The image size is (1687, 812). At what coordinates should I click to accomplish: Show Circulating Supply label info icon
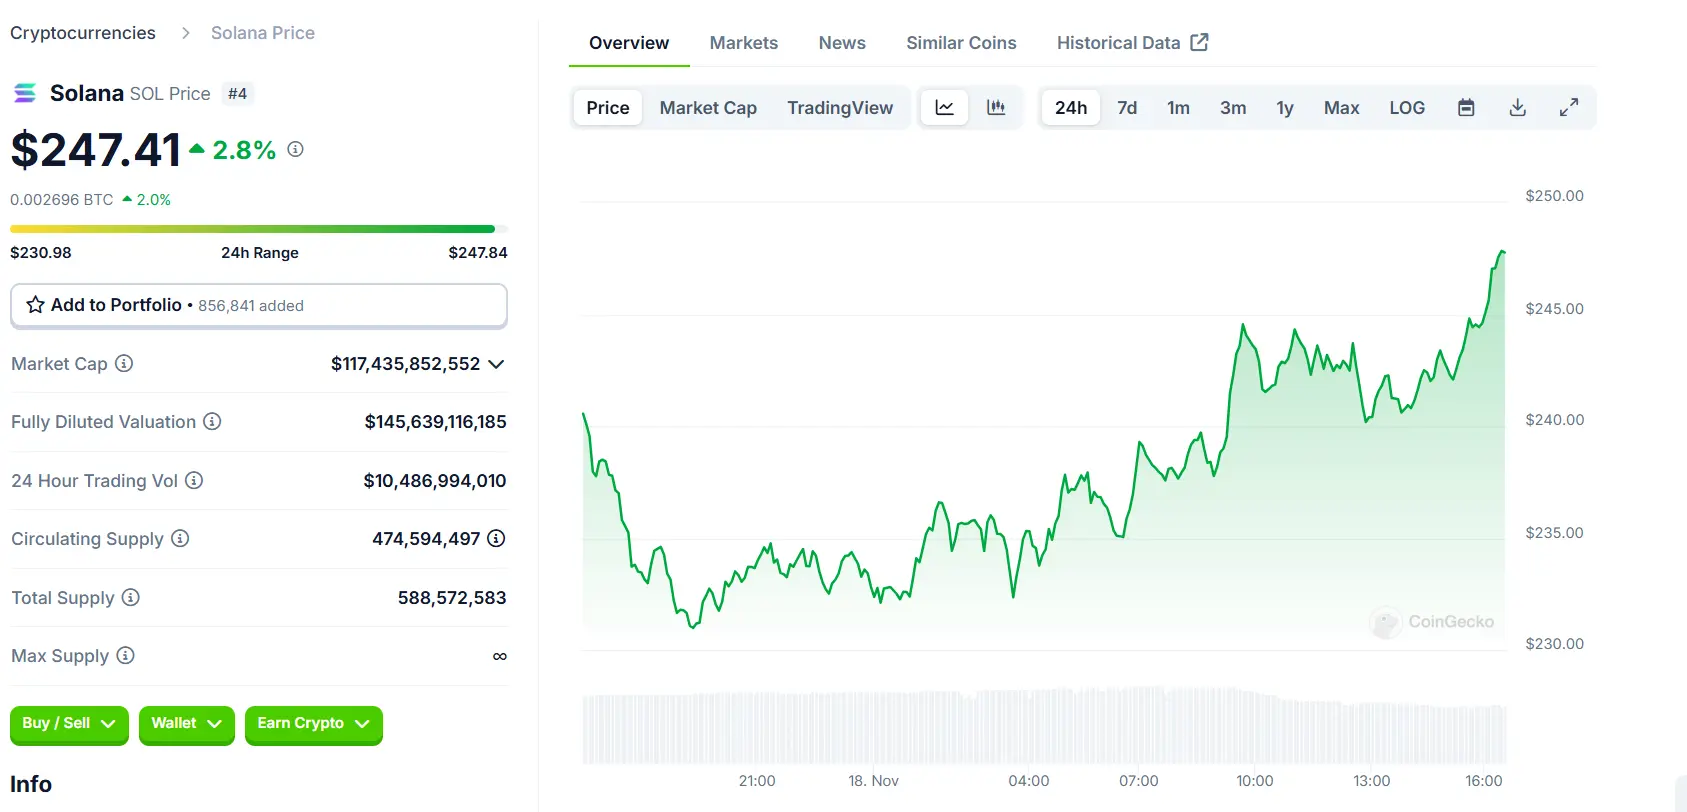180,538
